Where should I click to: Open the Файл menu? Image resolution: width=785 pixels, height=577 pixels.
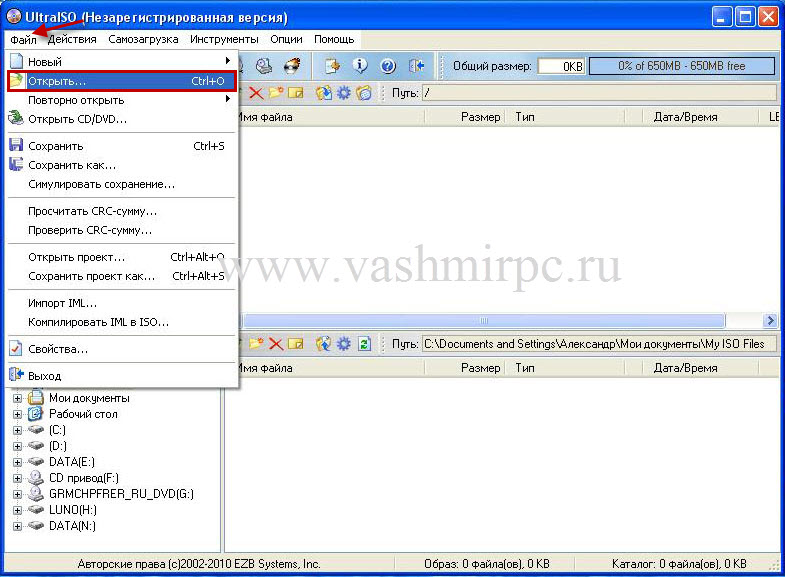[x=23, y=39]
